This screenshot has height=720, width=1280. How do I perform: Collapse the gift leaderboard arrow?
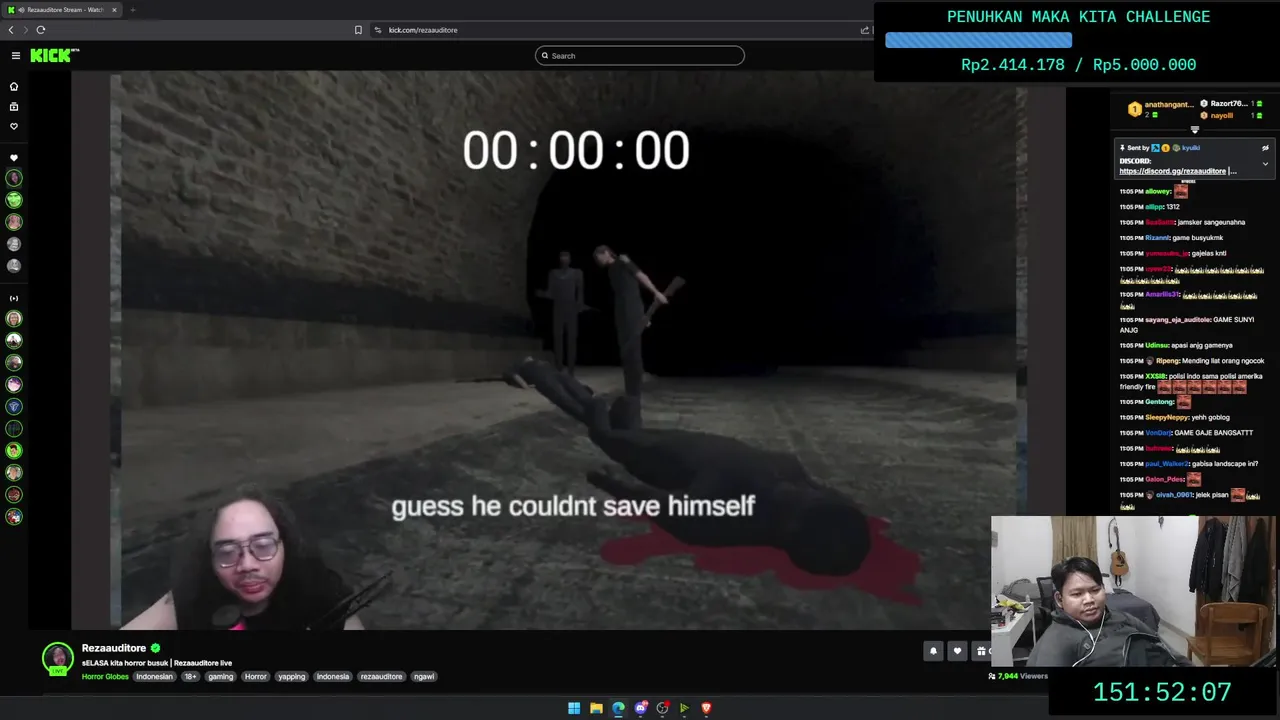click(x=1194, y=129)
